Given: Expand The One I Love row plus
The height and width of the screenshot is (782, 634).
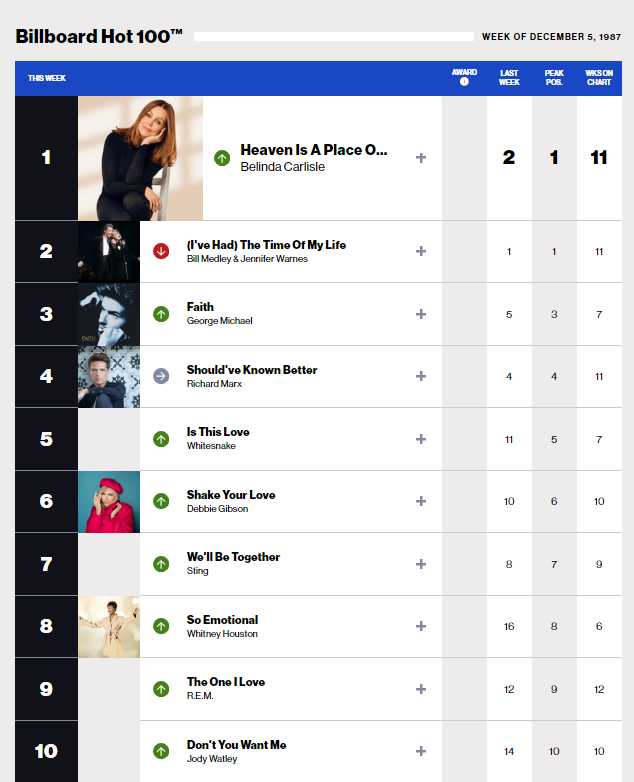Looking at the screenshot, I should click(421, 689).
